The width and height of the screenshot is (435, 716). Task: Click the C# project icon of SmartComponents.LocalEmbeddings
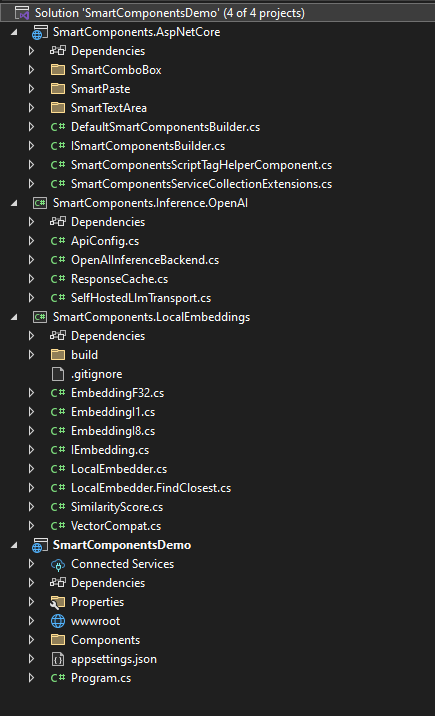[40, 317]
